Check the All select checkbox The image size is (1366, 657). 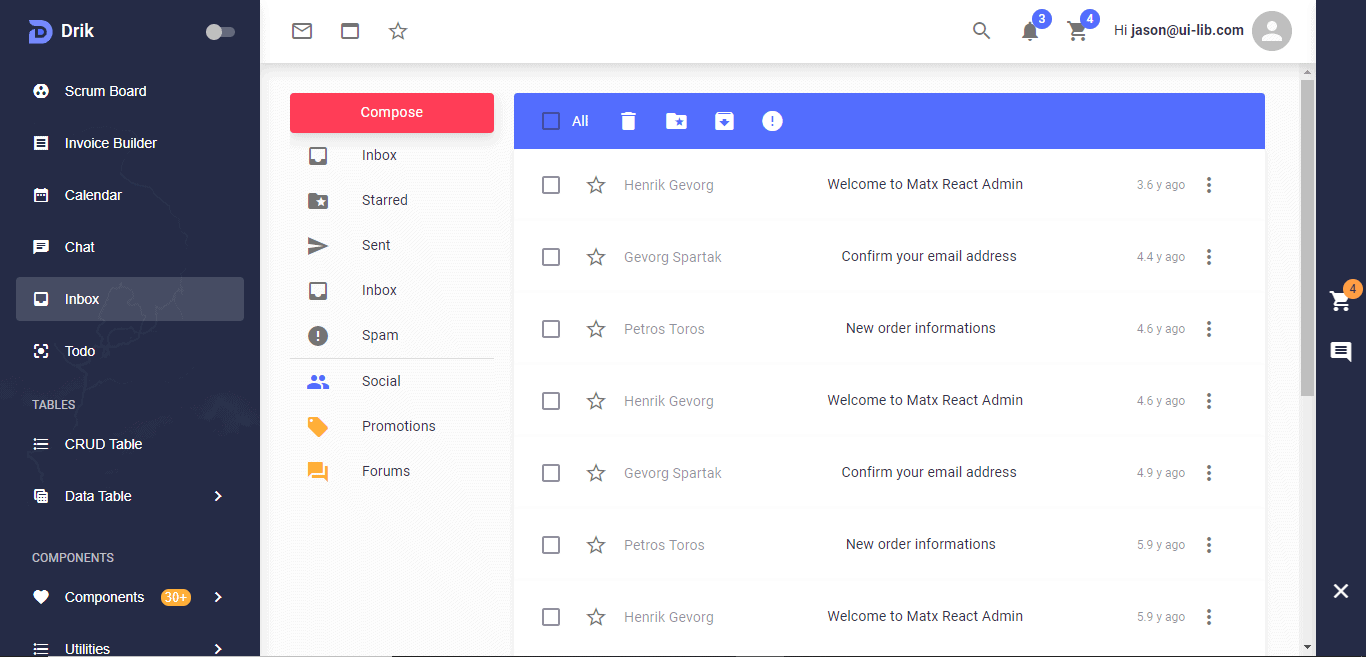551,121
